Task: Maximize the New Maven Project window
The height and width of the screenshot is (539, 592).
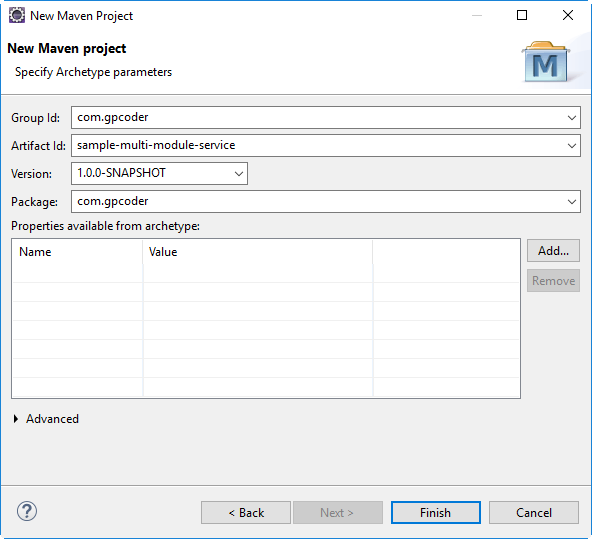Action: tap(522, 15)
